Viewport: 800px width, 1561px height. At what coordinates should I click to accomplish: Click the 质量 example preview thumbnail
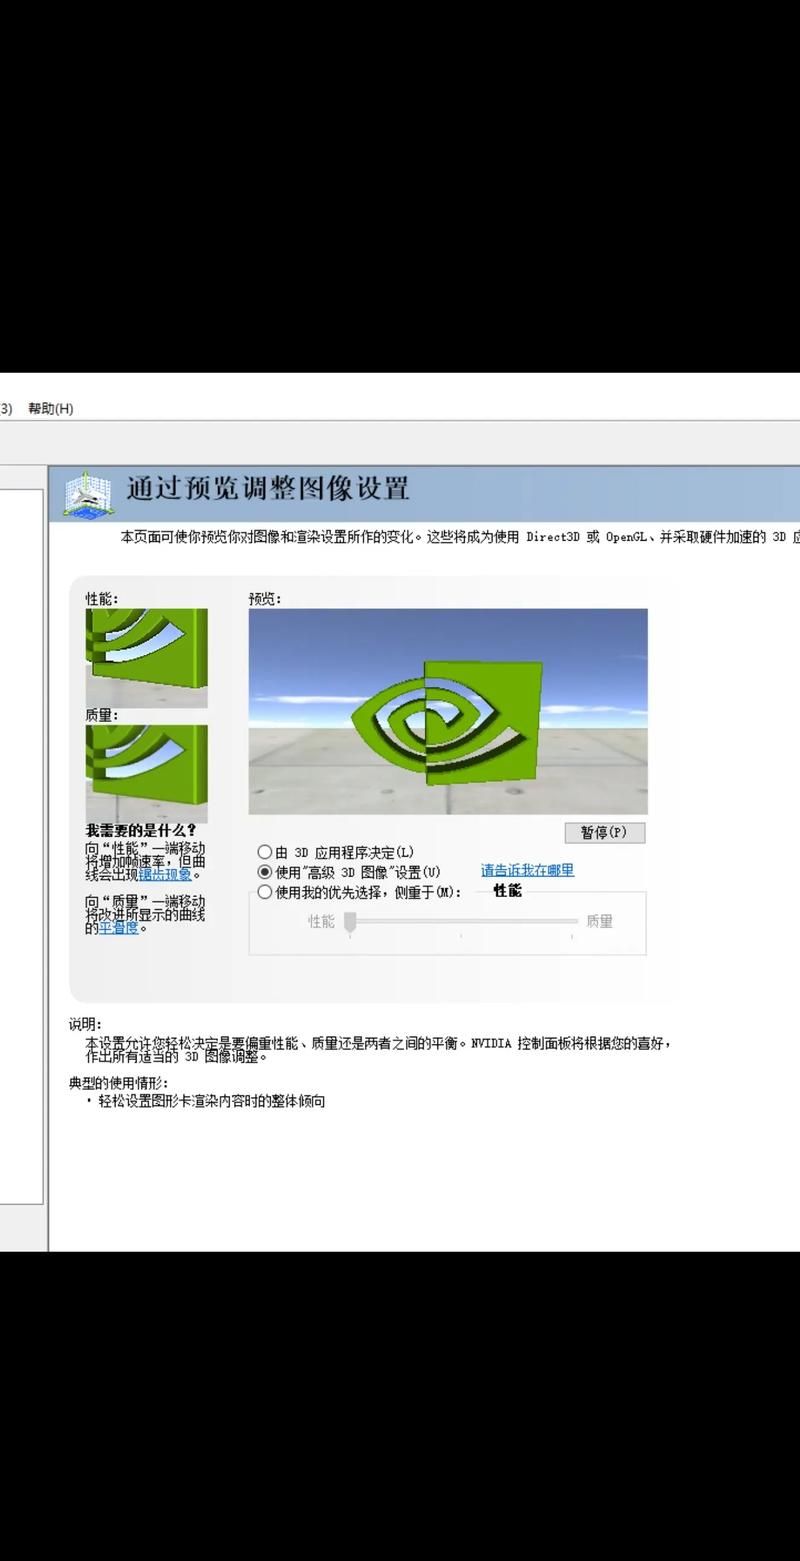[146, 772]
